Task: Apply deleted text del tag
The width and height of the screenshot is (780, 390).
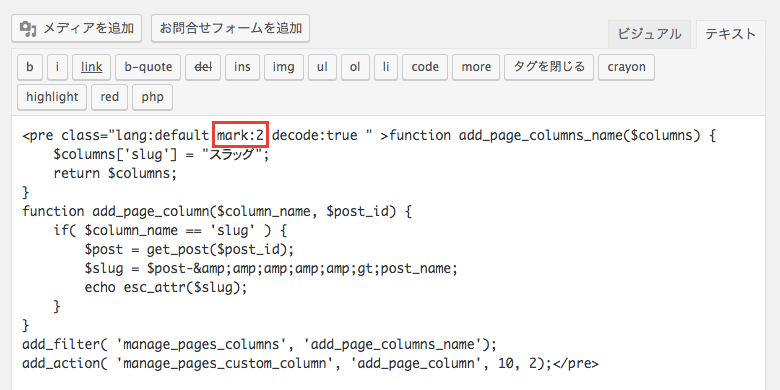Action: tap(203, 67)
